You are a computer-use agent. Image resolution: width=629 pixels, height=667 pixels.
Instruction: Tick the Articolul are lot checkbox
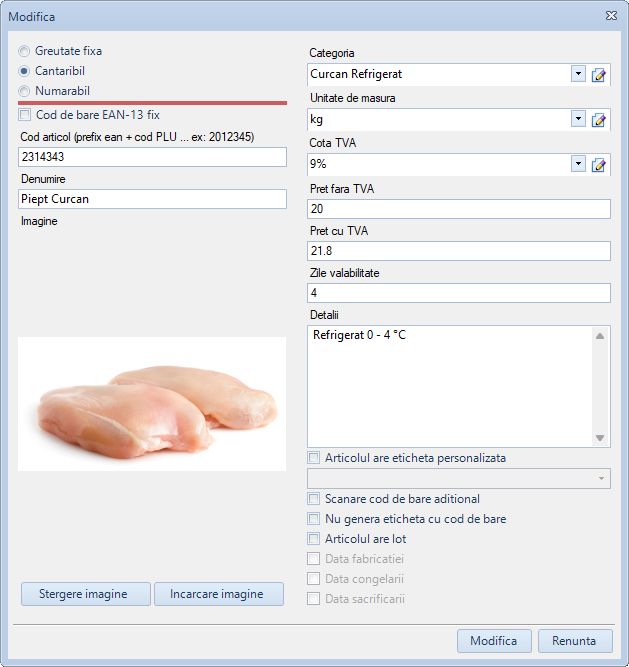tap(314, 539)
